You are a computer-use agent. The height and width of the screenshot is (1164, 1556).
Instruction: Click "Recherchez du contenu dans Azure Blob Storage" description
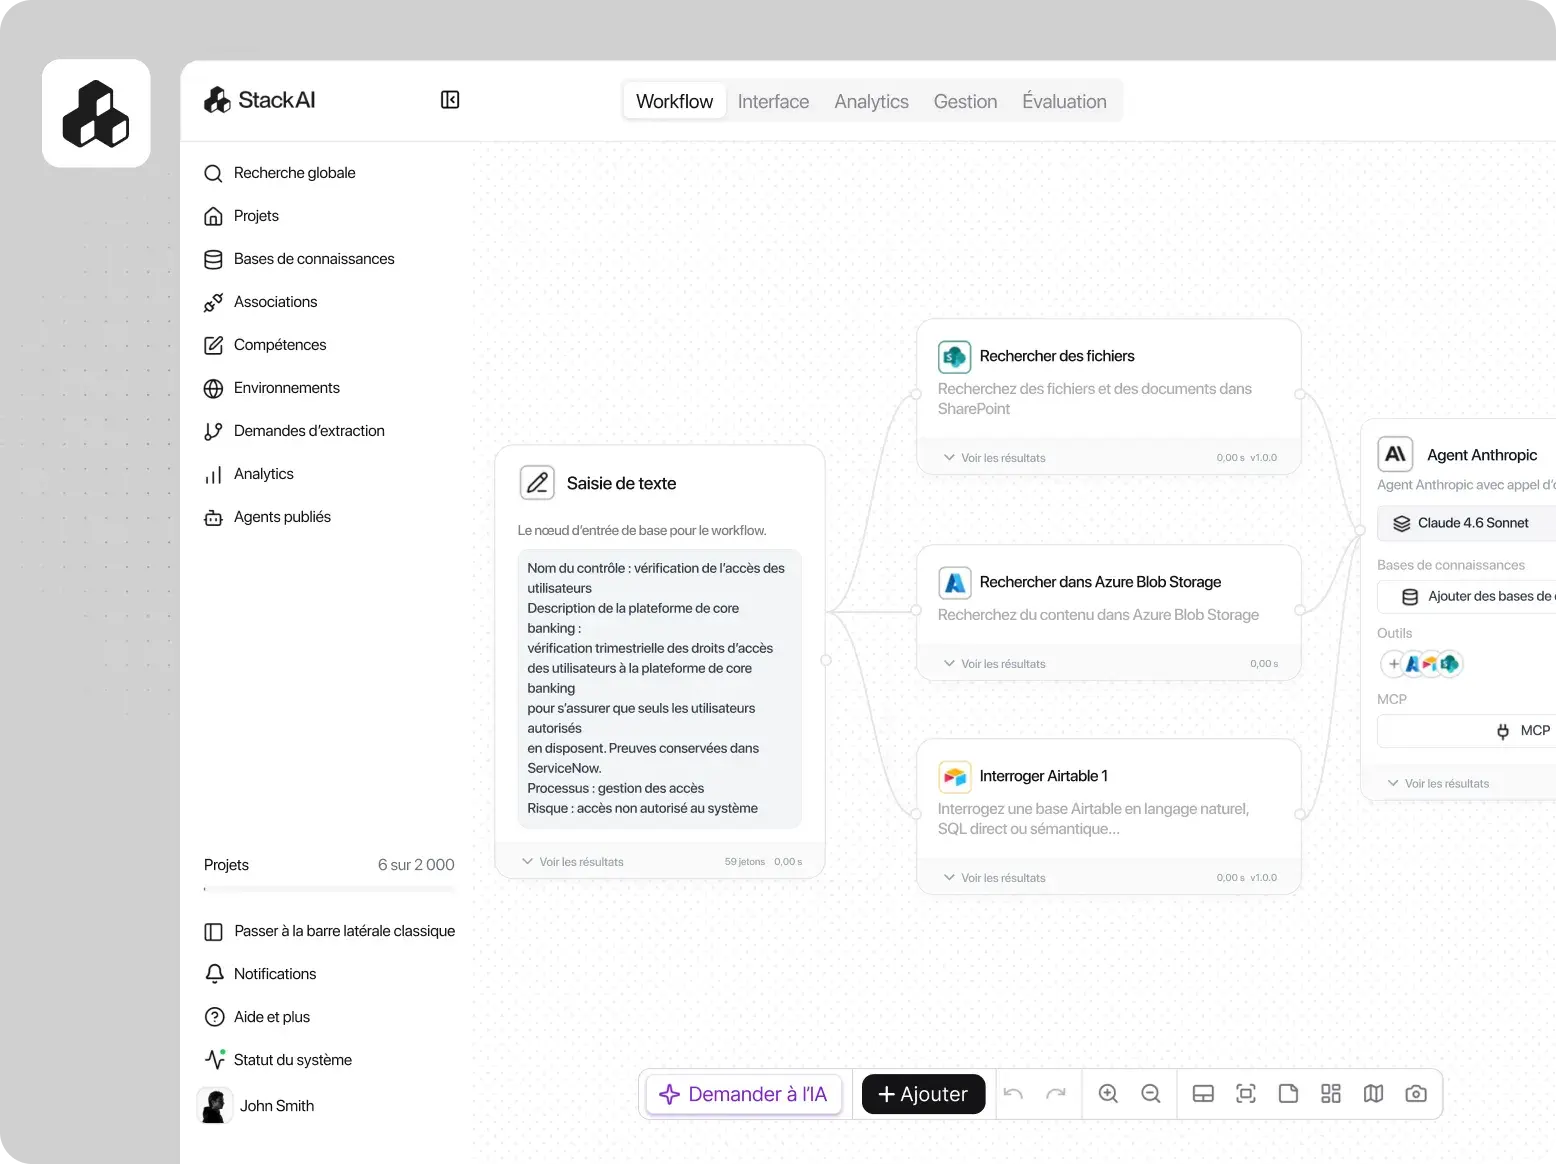coord(1098,616)
